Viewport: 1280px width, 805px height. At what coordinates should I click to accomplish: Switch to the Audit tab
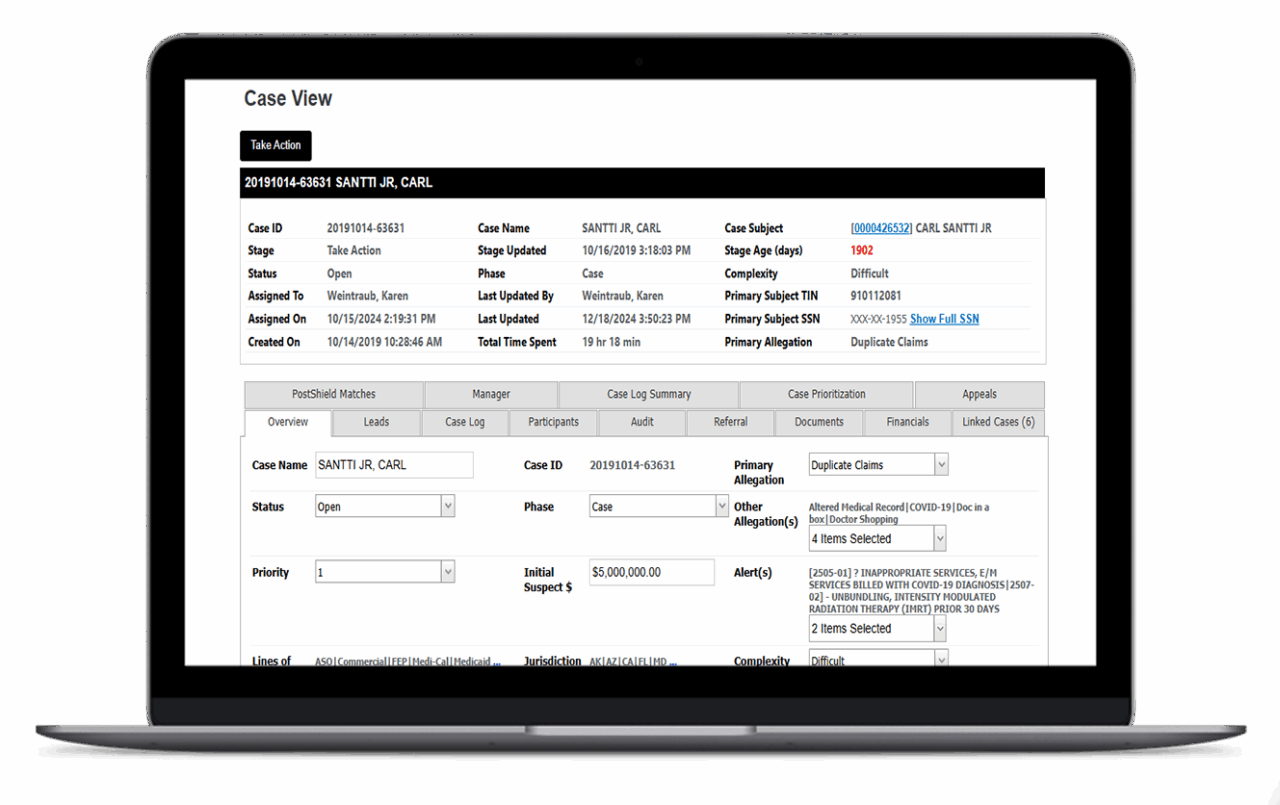pyautogui.click(x=641, y=422)
